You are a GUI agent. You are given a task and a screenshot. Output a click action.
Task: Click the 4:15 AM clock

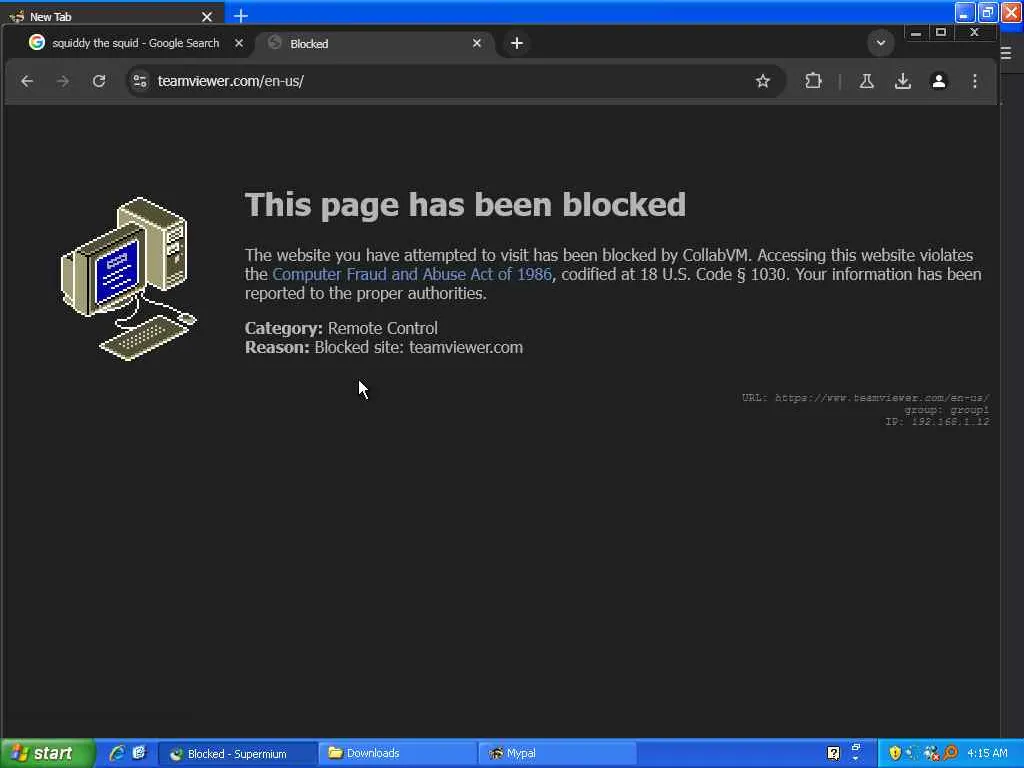pyautogui.click(x=987, y=754)
